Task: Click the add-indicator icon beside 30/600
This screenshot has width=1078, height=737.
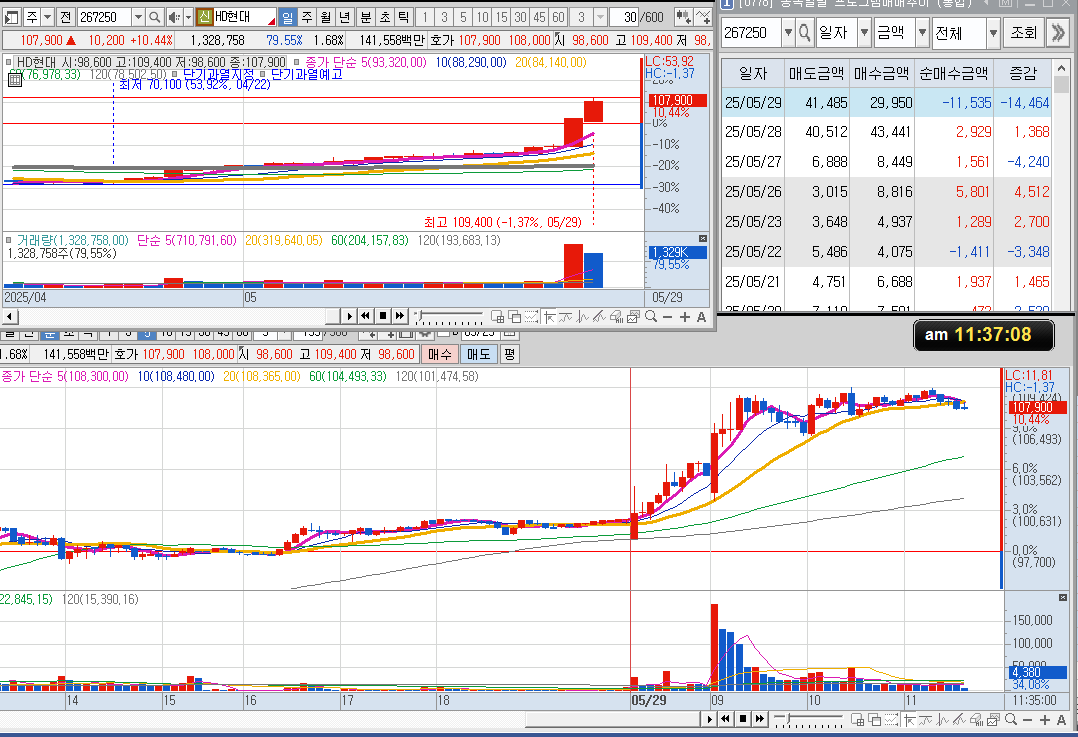Action: tap(683, 16)
